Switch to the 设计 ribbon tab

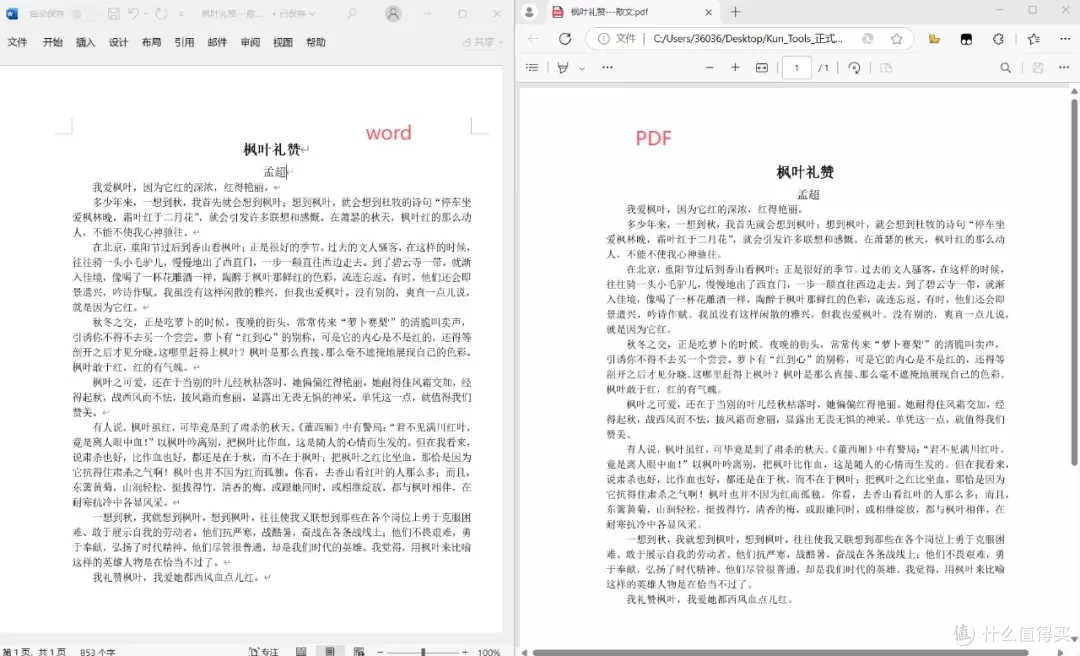(x=118, y=42)
